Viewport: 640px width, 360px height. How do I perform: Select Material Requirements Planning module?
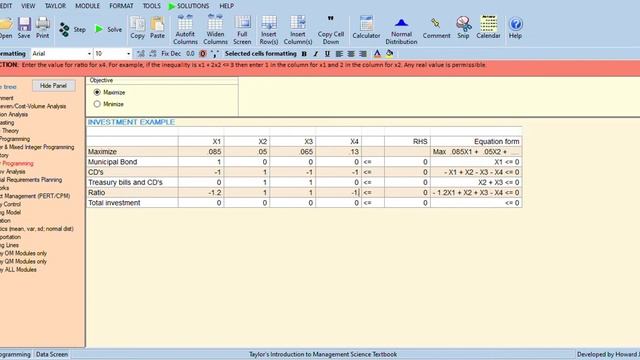(x=31, y=180)
